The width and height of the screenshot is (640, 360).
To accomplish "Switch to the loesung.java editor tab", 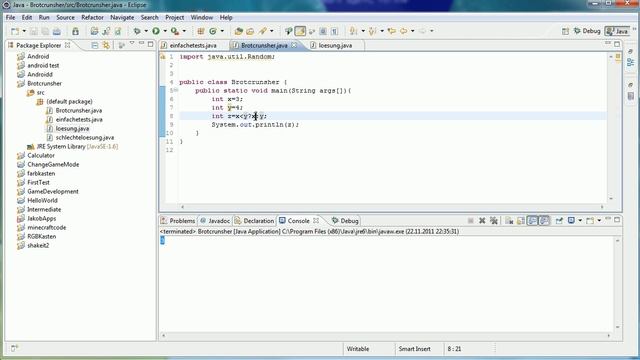I will (335, 45).
